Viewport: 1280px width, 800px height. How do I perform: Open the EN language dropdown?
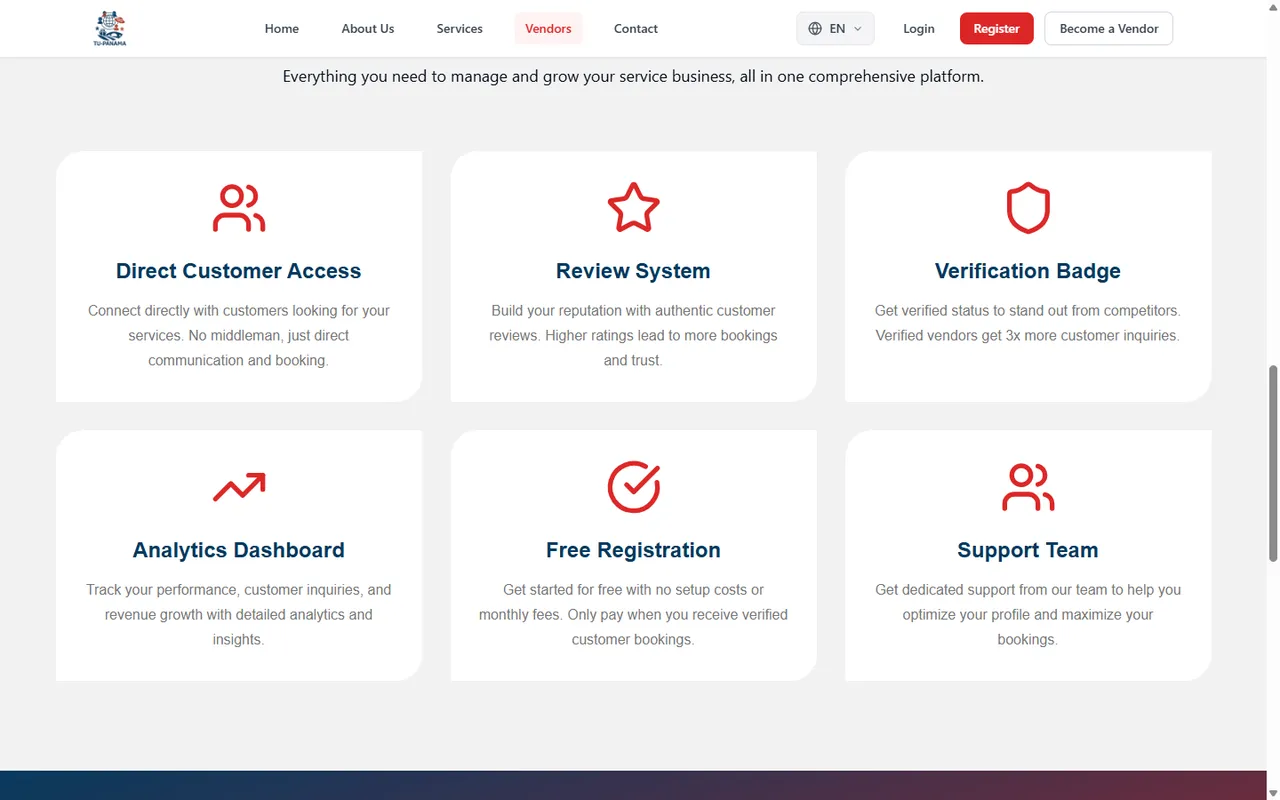[x=836, y=29]
